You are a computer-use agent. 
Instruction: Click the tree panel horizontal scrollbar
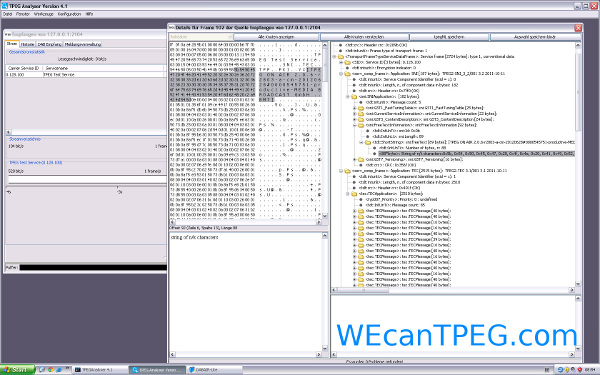453,290
